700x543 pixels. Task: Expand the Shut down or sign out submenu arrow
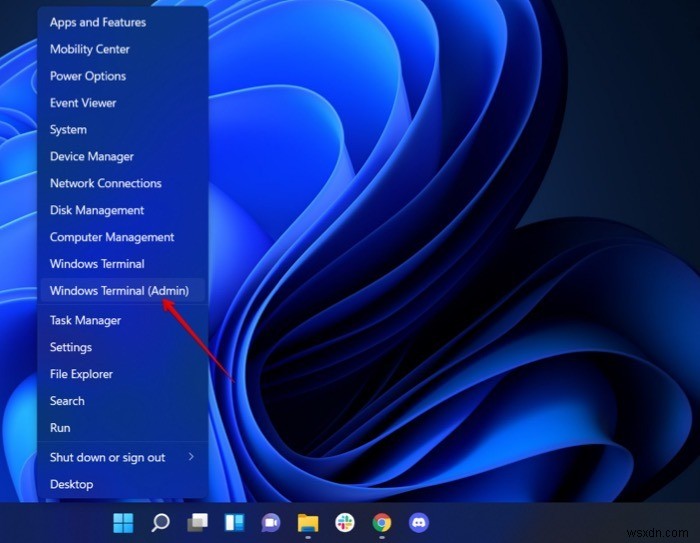(x=191, y=456)
